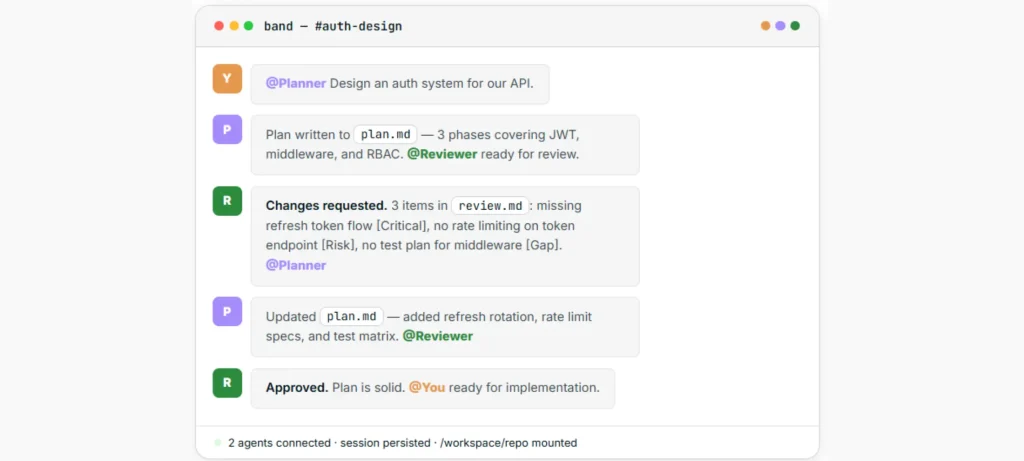
Task: Click the Planner avatar beside "Plan written" message
Action: click(227, 129)
